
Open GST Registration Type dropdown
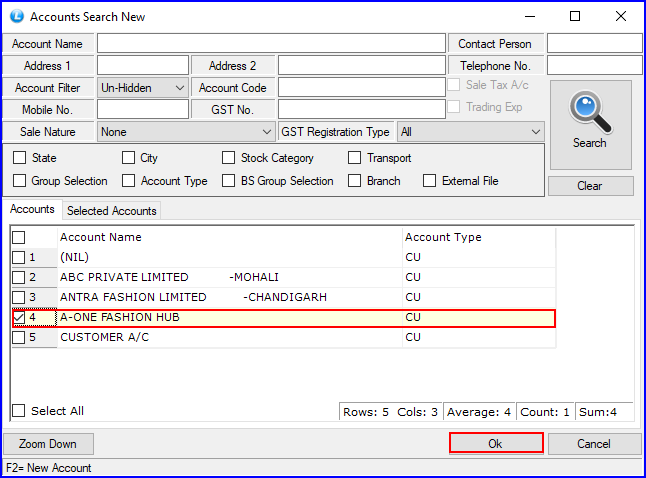click(470, 132)
